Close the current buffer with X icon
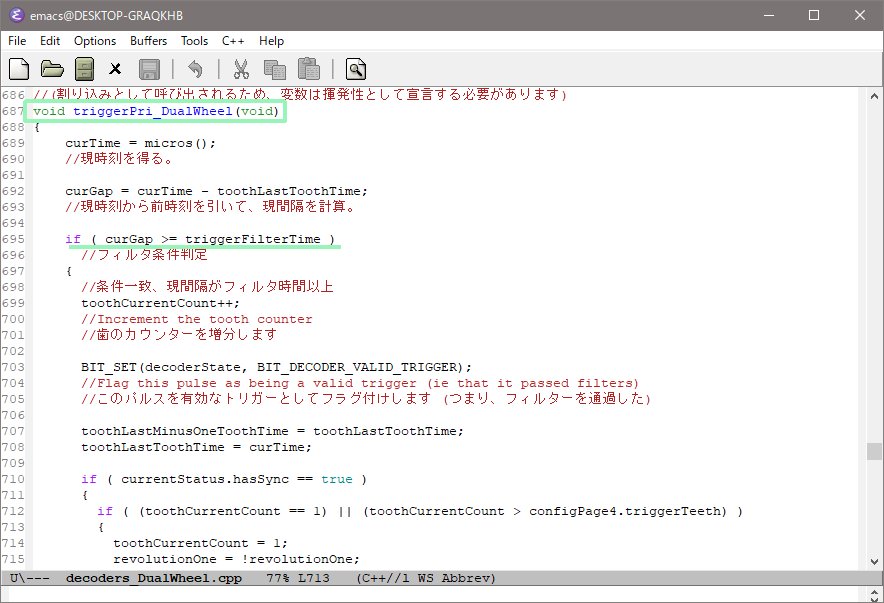The width and height of the screenshot is (884, 603). click(x=116, y=69)
